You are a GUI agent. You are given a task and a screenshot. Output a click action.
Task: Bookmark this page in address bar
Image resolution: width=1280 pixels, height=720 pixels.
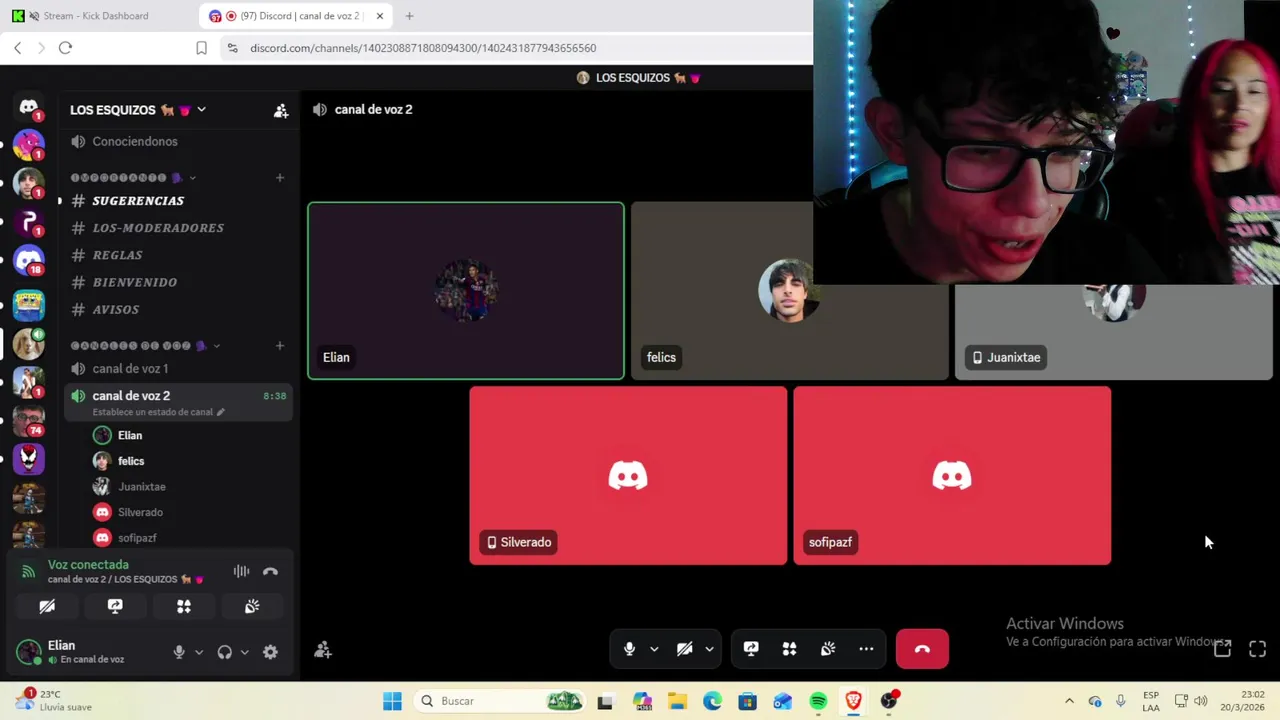(201, 48)
